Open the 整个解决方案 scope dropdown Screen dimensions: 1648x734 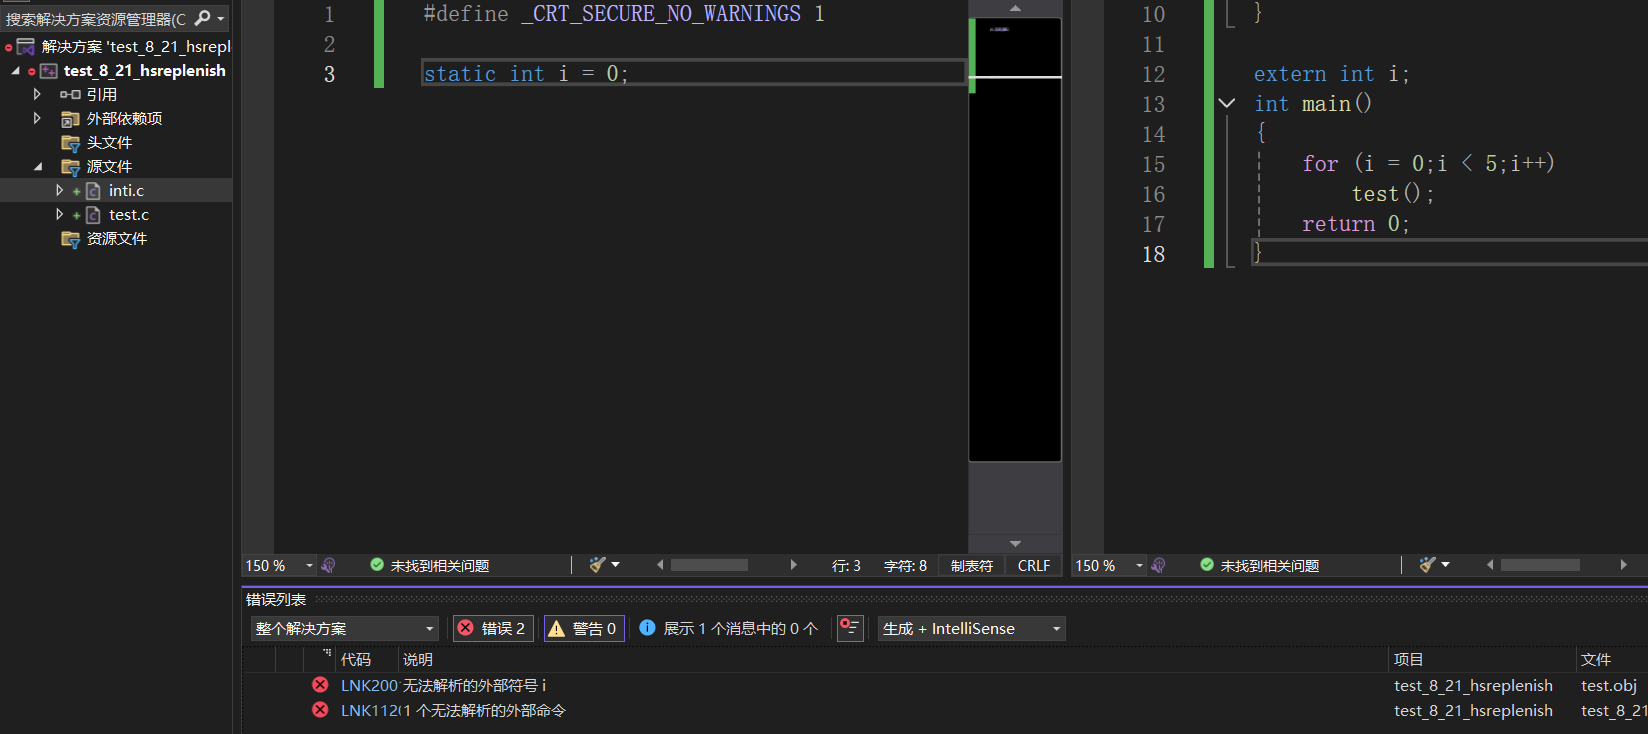[345, 628]
